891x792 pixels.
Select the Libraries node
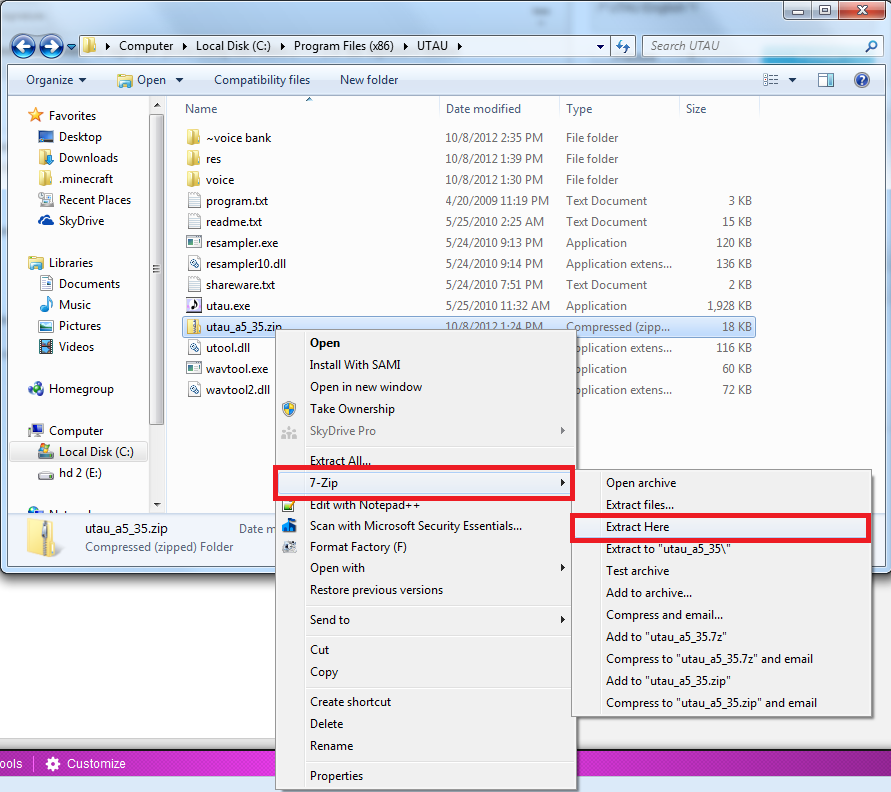pyautogui.click(x=60, y=263)
